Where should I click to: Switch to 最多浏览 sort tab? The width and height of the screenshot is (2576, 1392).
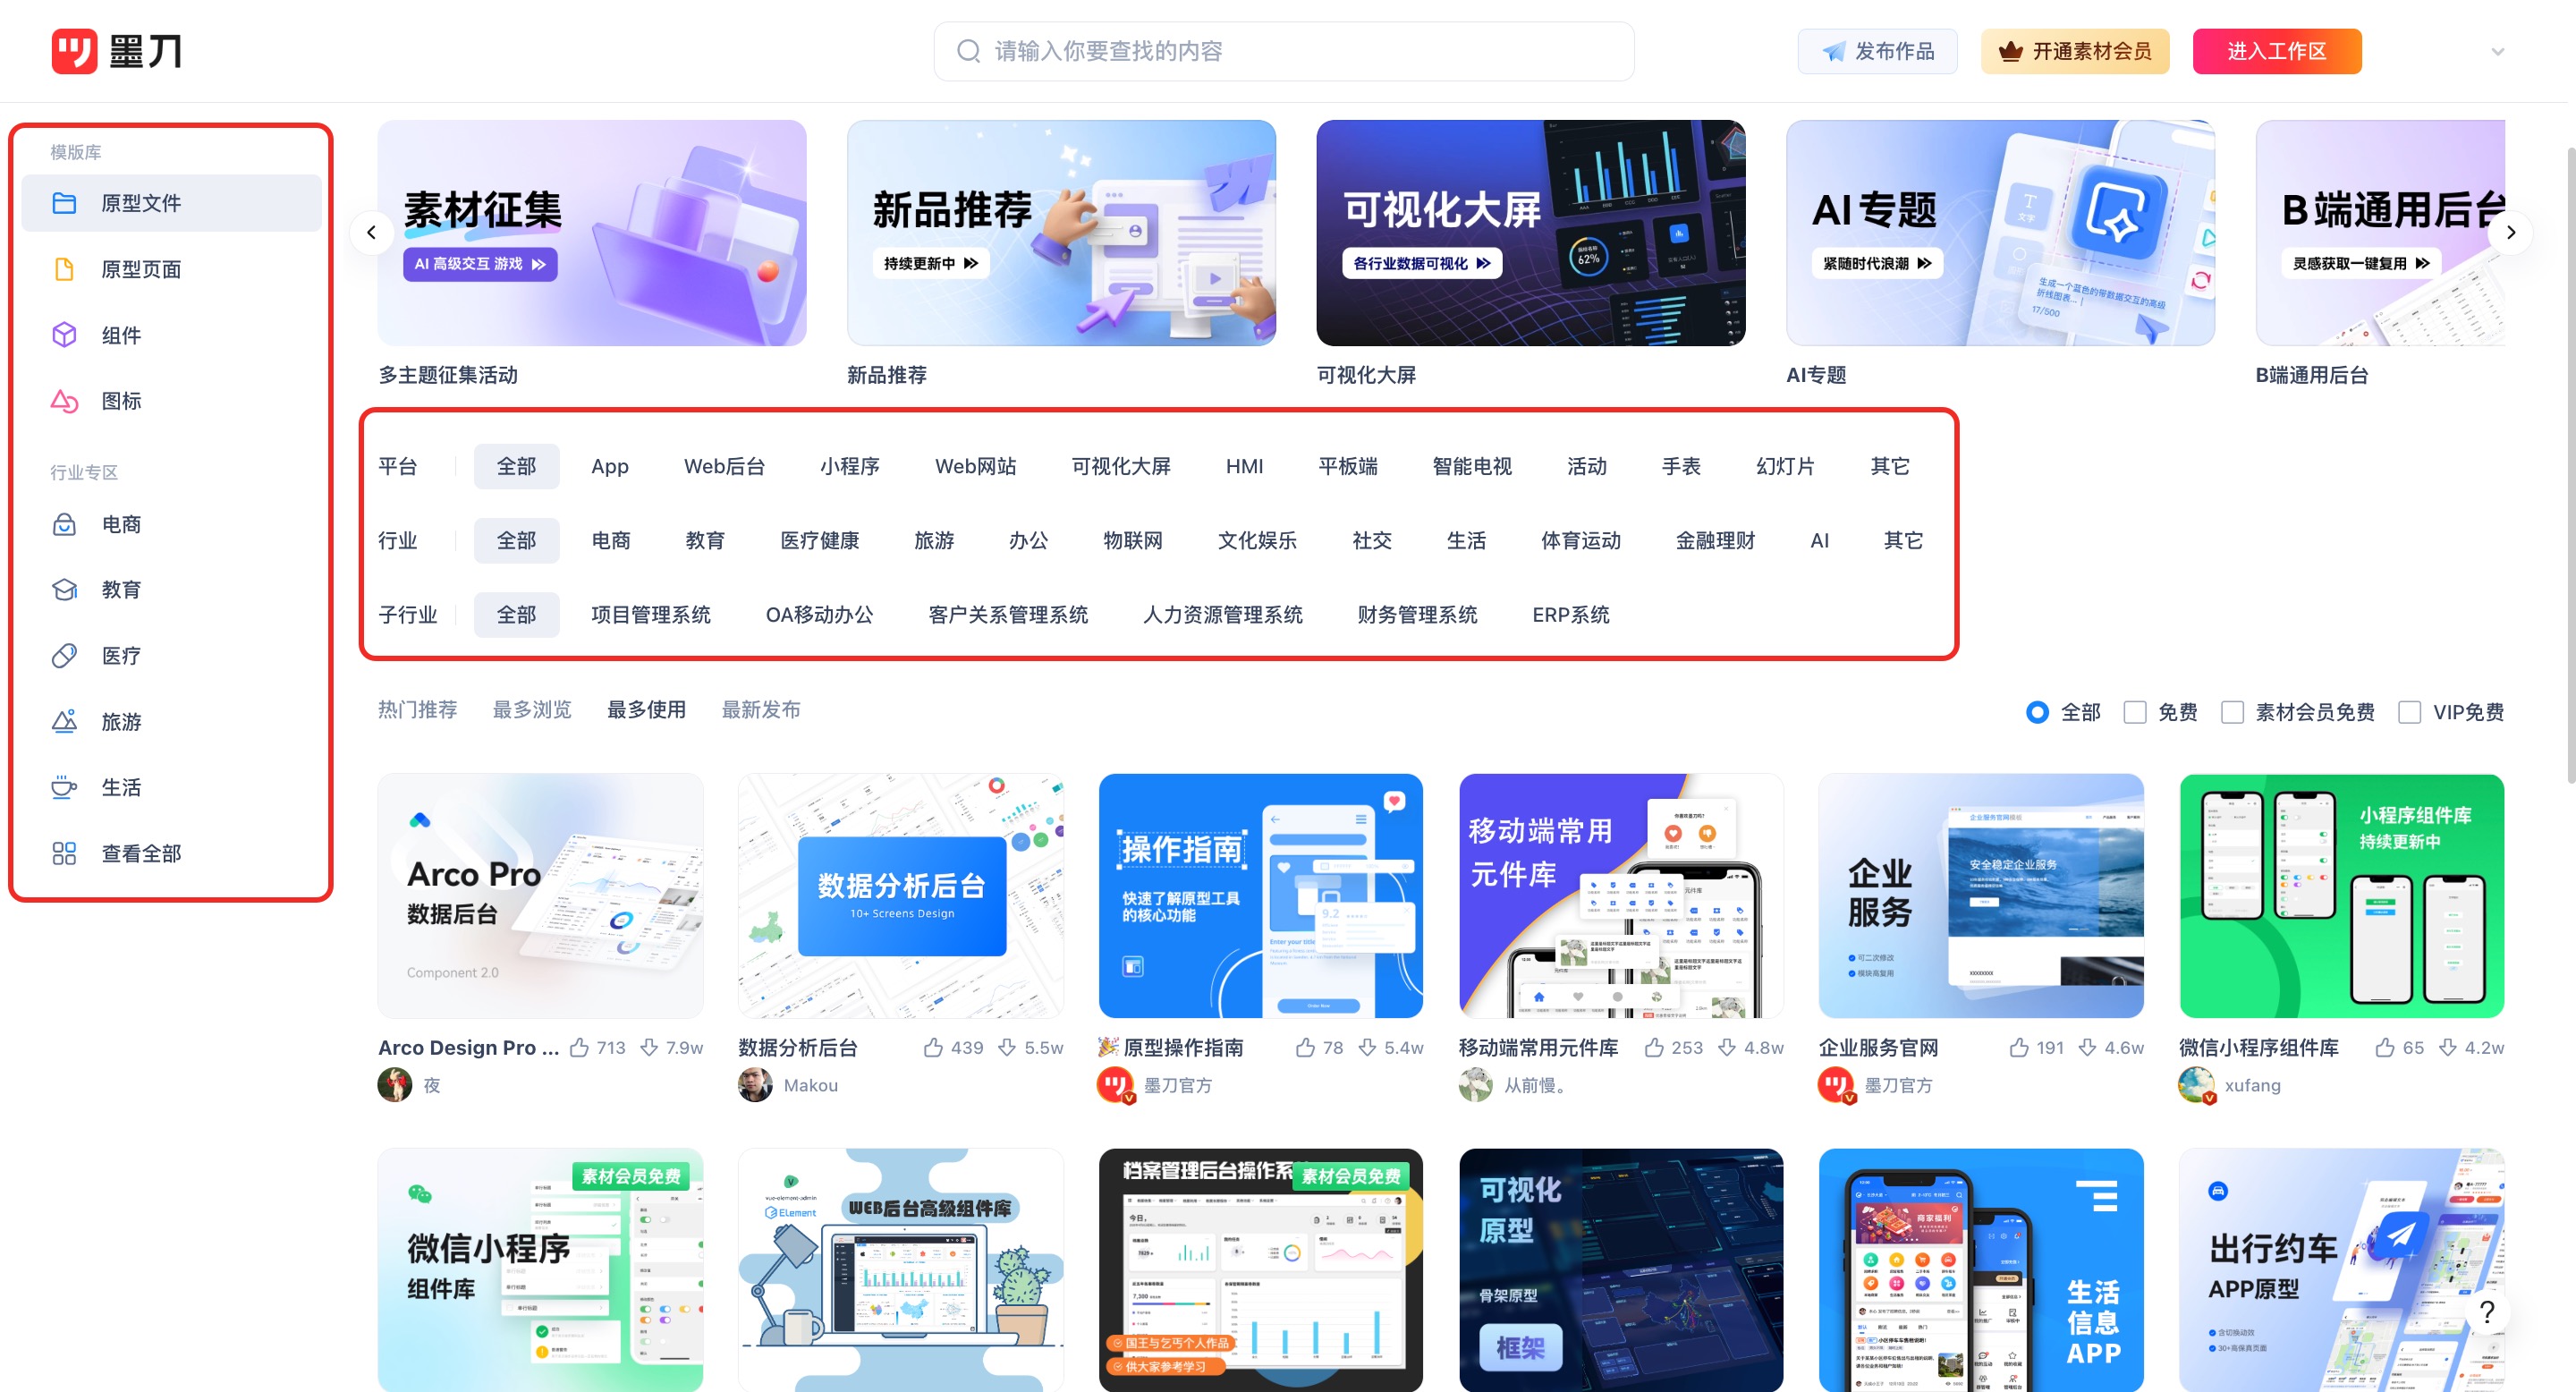click(x=532, y=710)
